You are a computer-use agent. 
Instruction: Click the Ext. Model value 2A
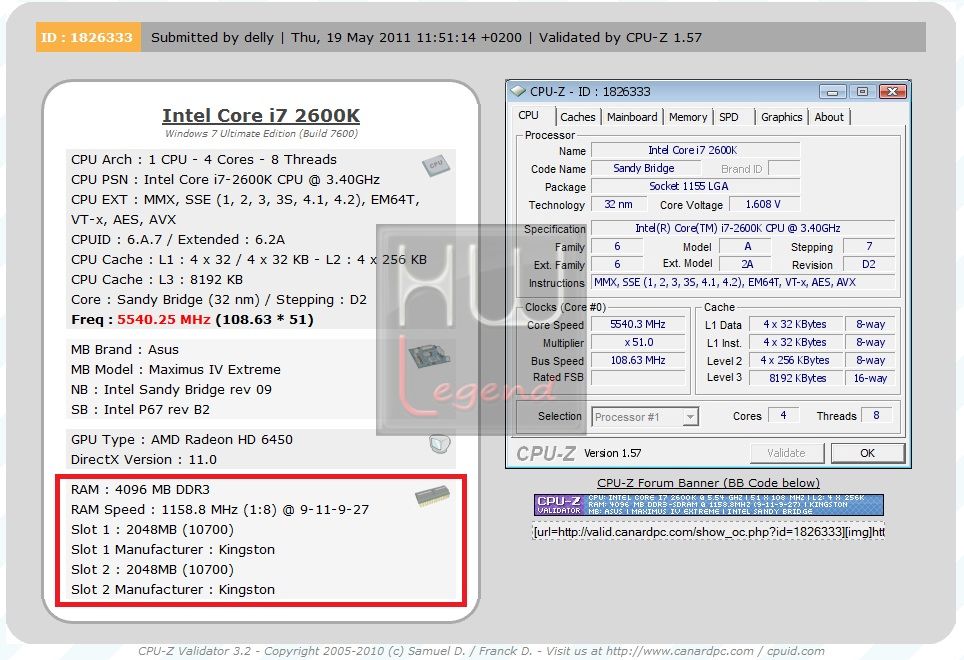point(747,264)
